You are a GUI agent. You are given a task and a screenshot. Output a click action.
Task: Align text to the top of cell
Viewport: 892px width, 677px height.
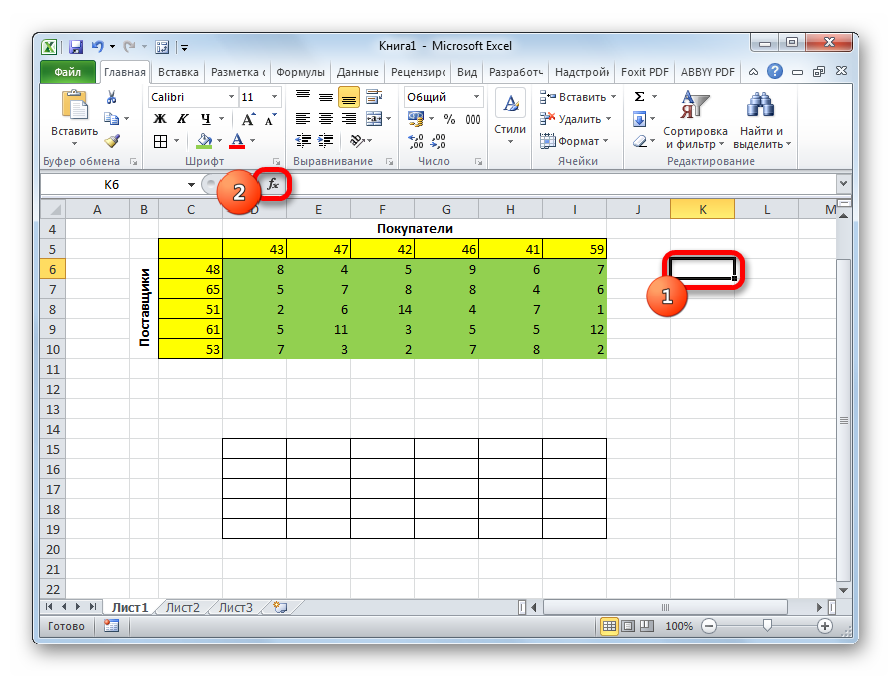point(303,97)
